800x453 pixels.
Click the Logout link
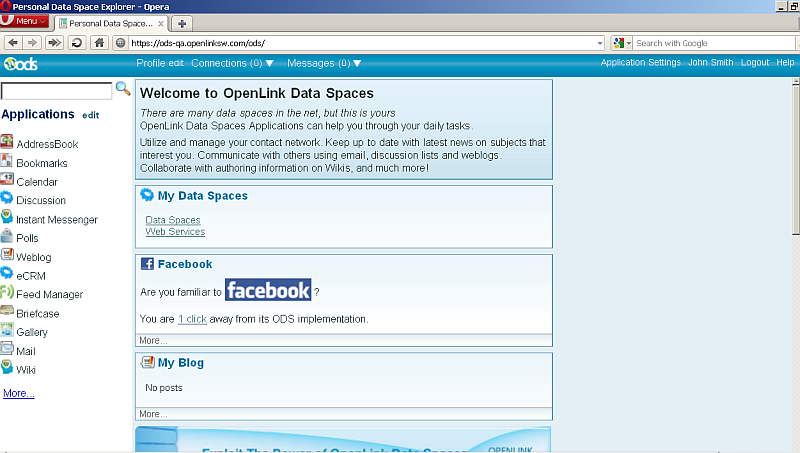[x=755, y=62]
